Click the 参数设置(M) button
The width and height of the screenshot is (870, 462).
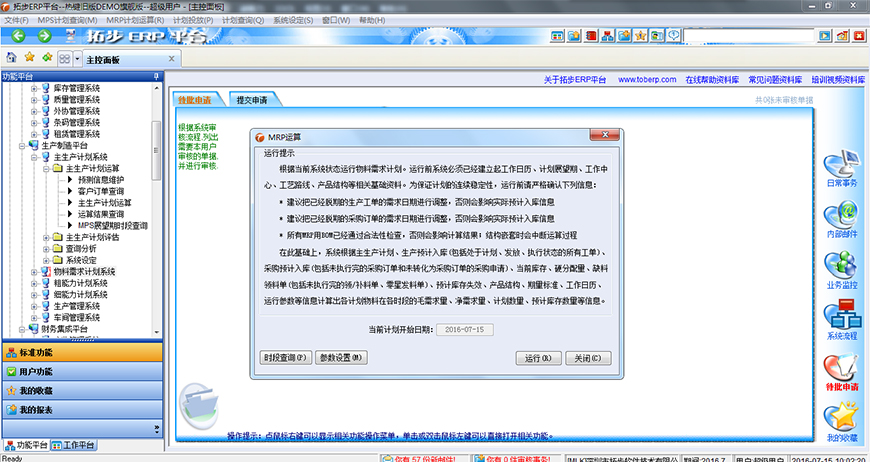pyautogui.click(x=343, y=357)
